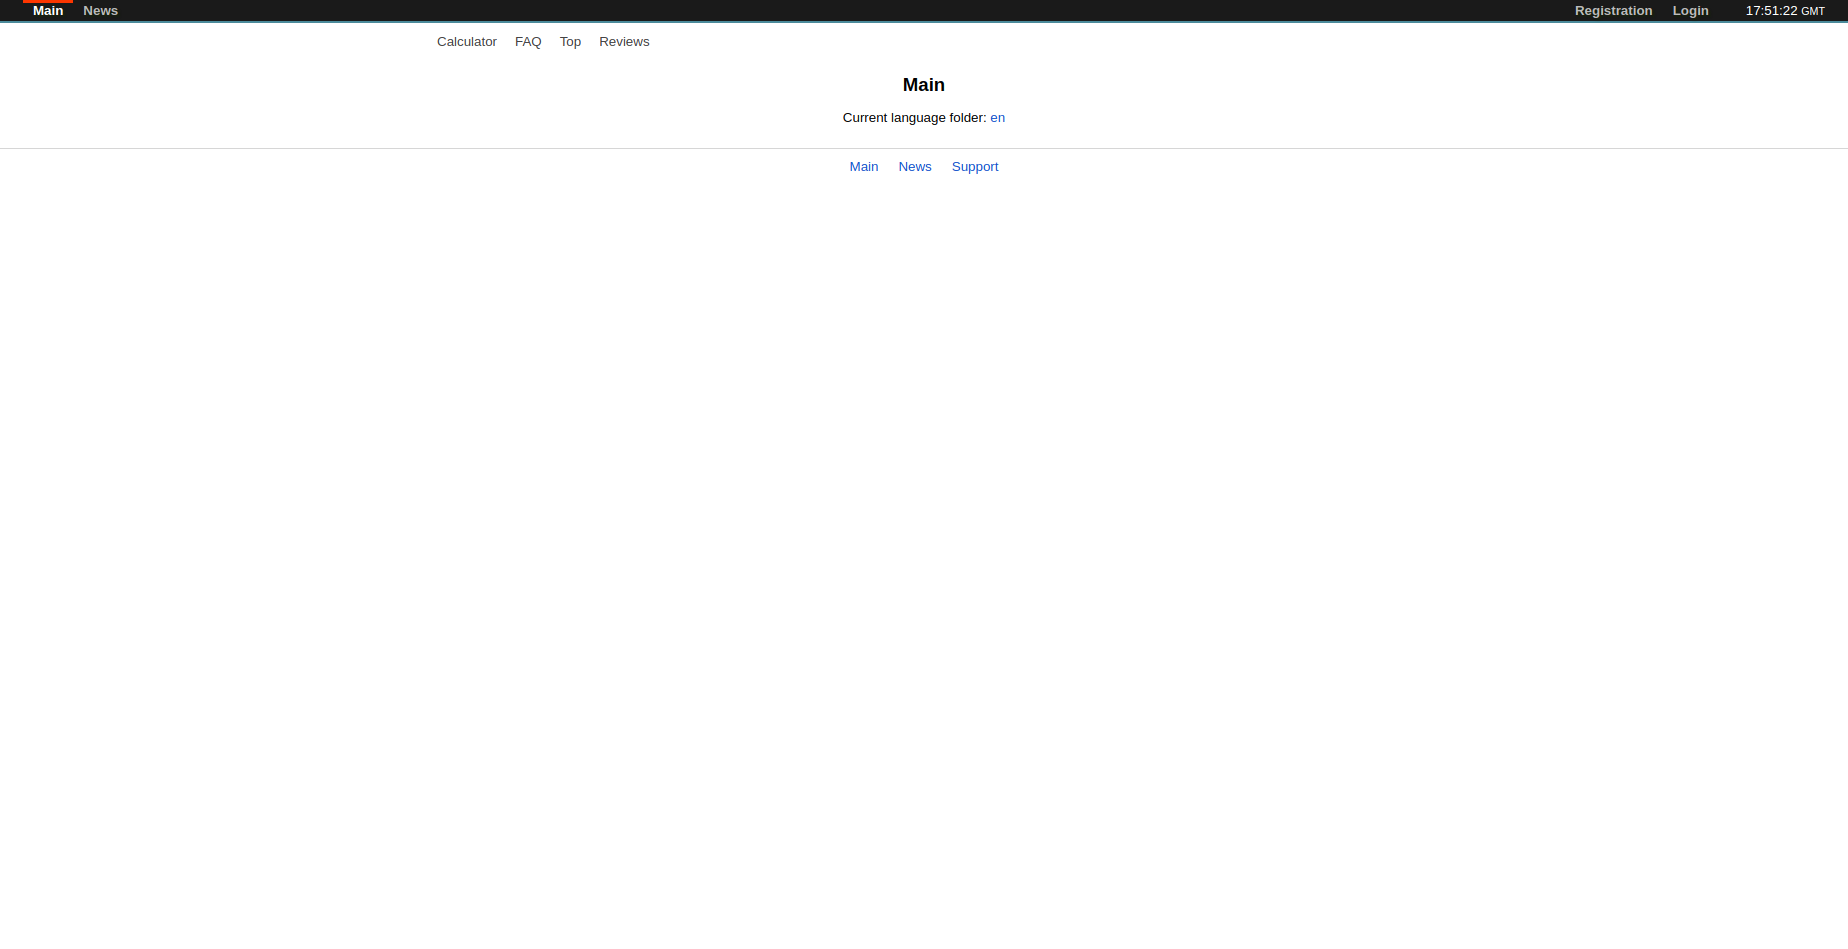Open the Calculator page
Screen dimensions: 1848x949
tap(466, 42)
